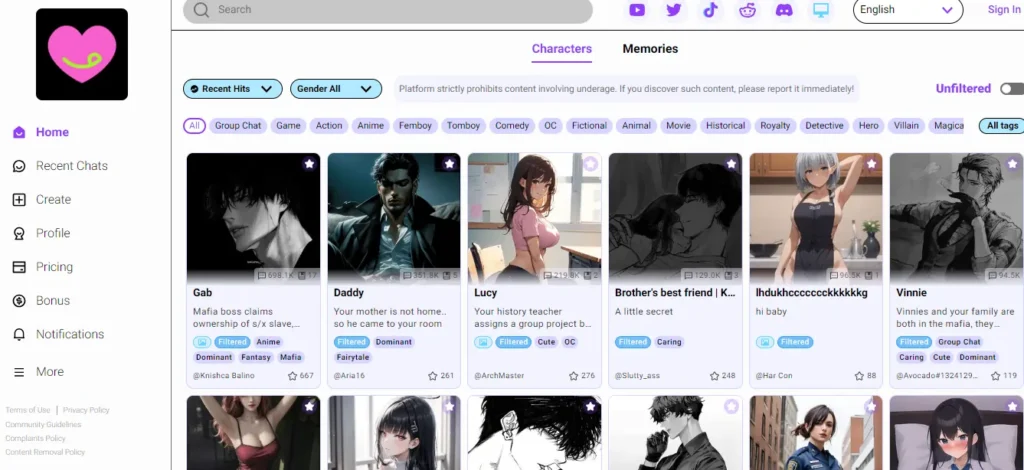
Task: Favorite the Gab card star badge
Action: click(310, 164)
